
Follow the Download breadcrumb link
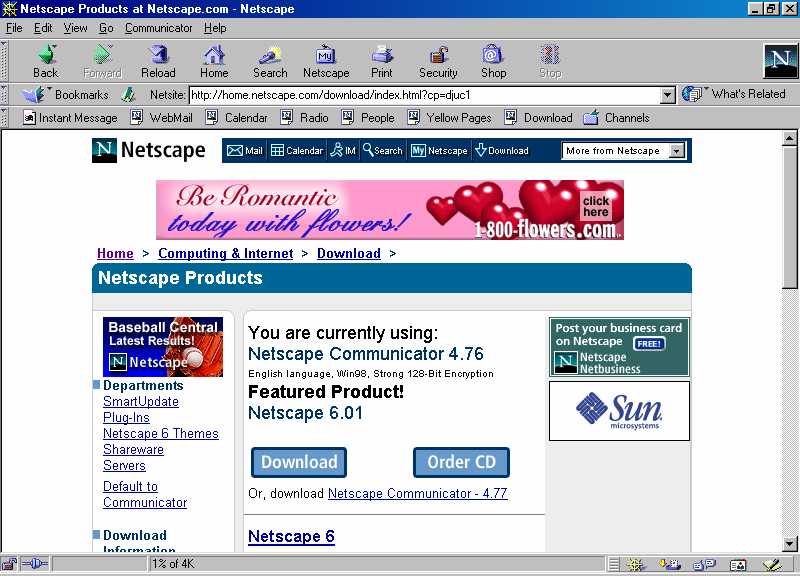349,254
